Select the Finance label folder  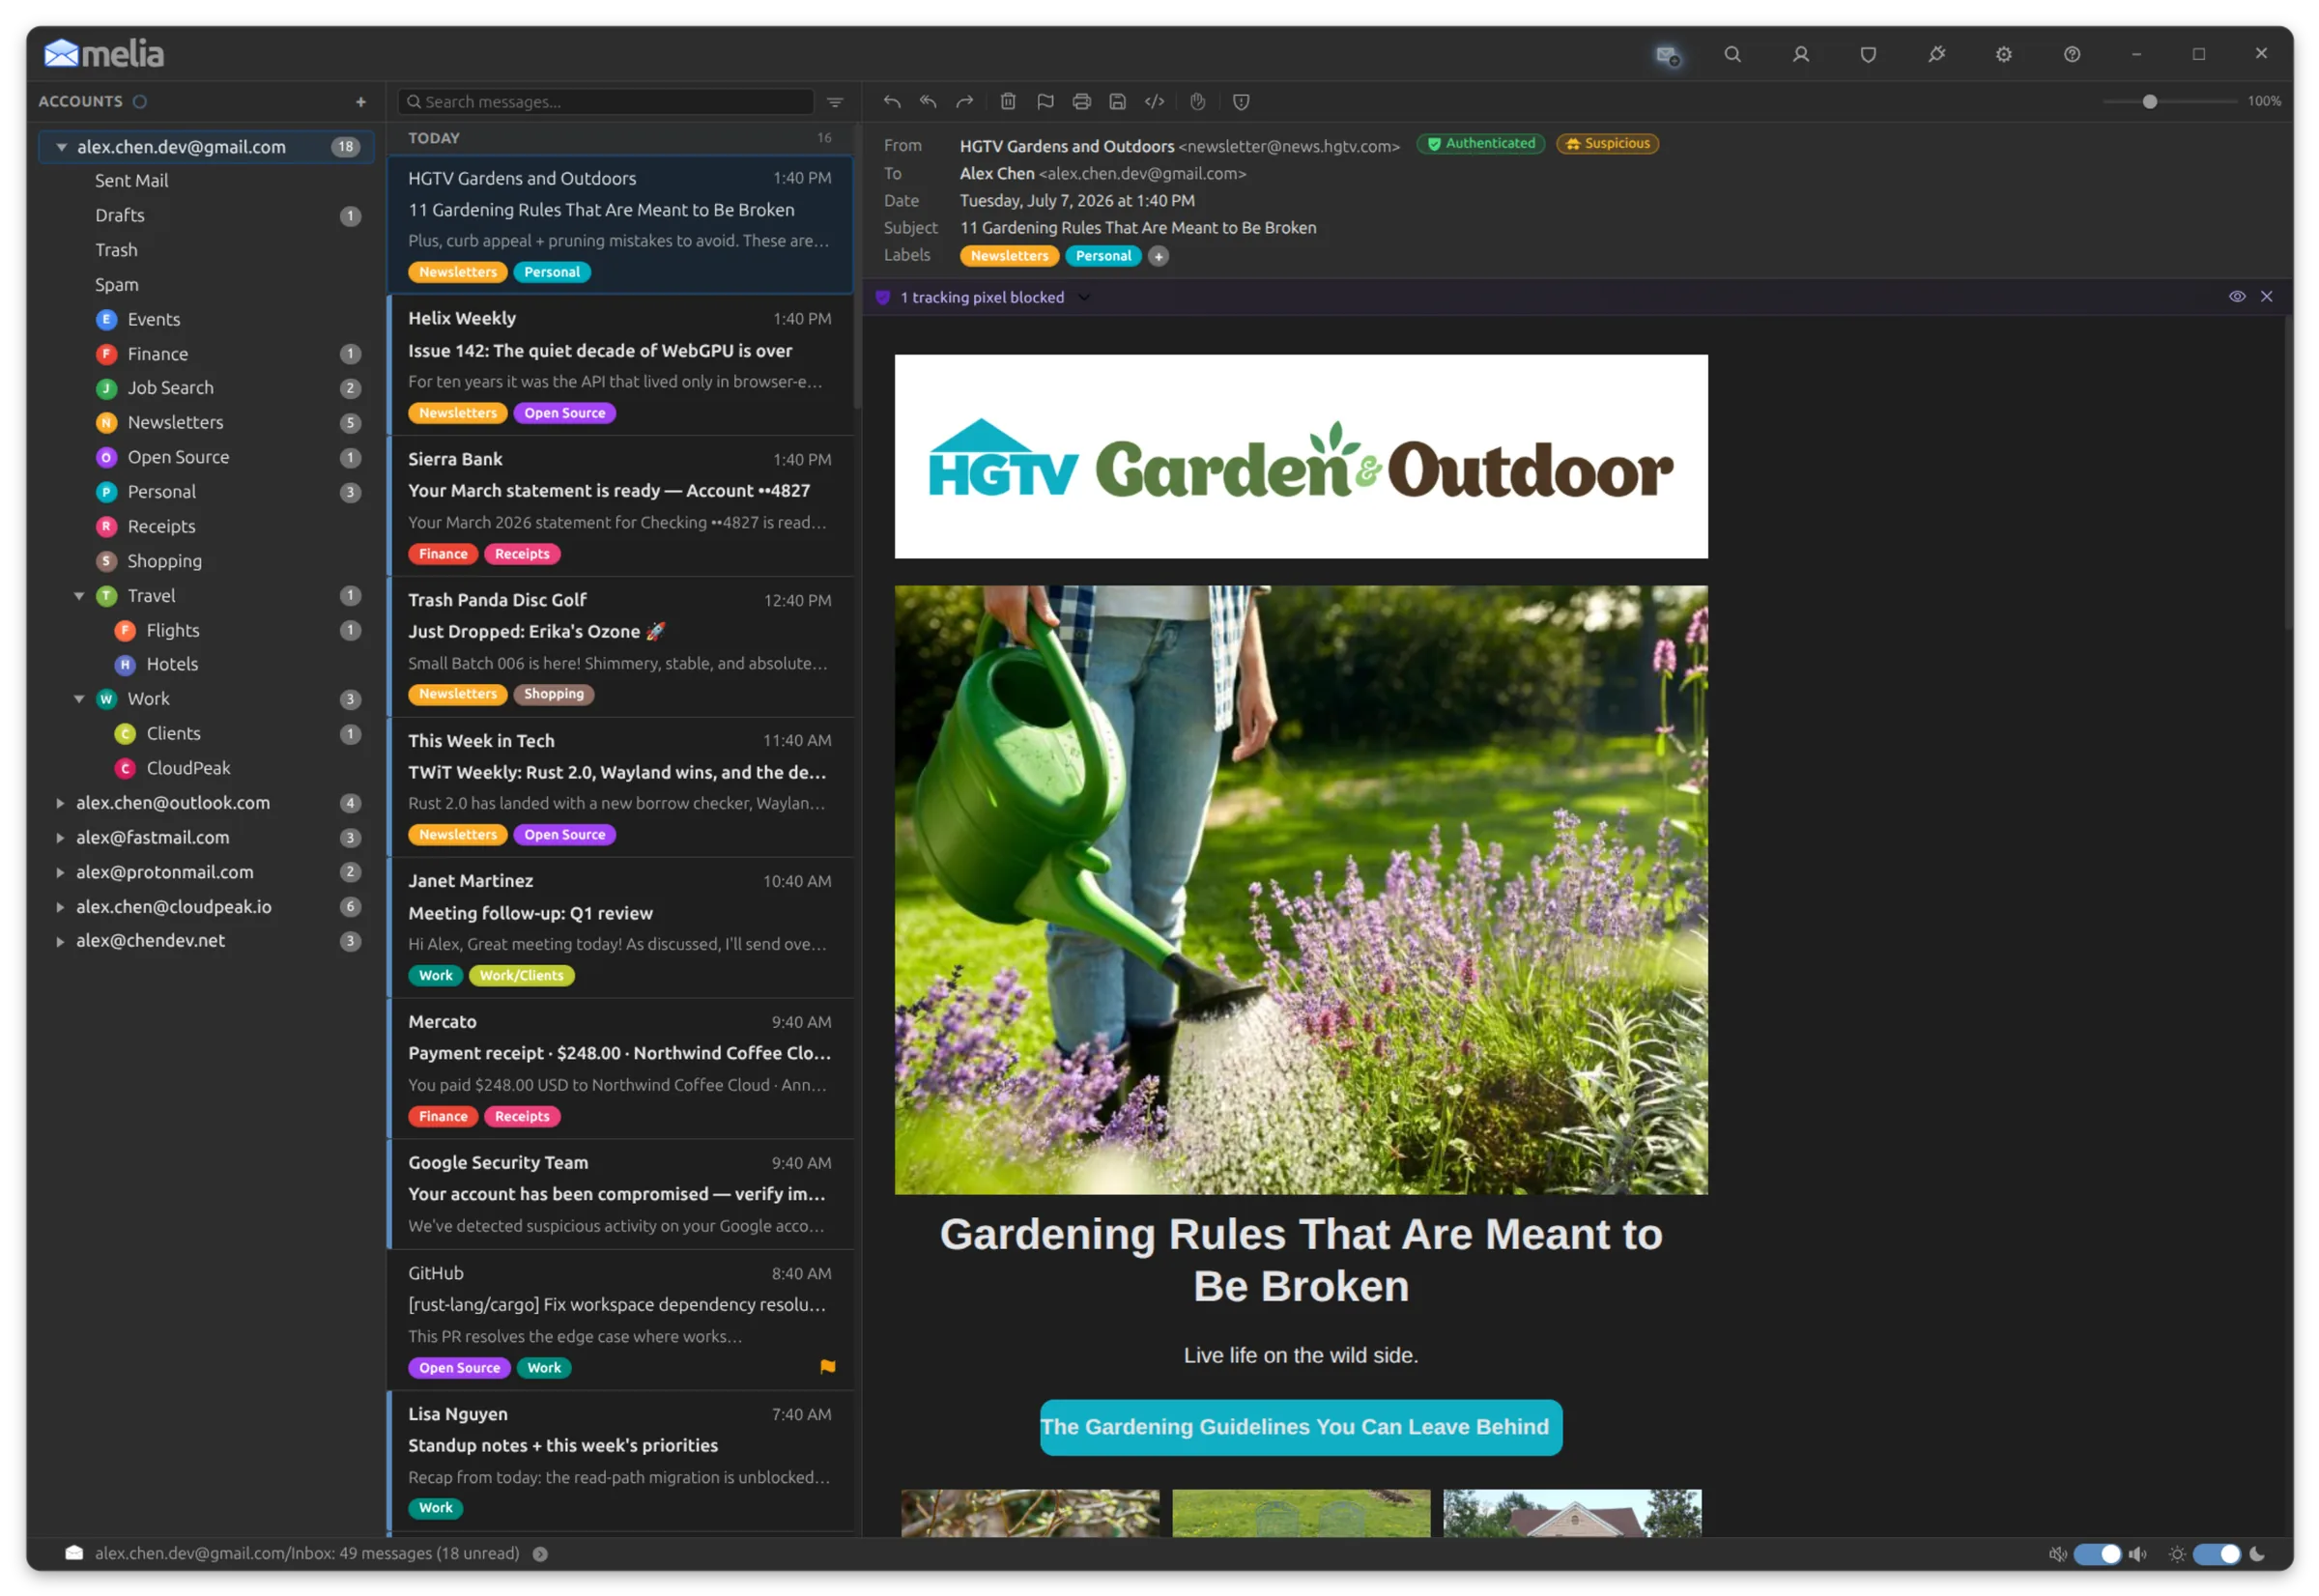coord(206,354)
